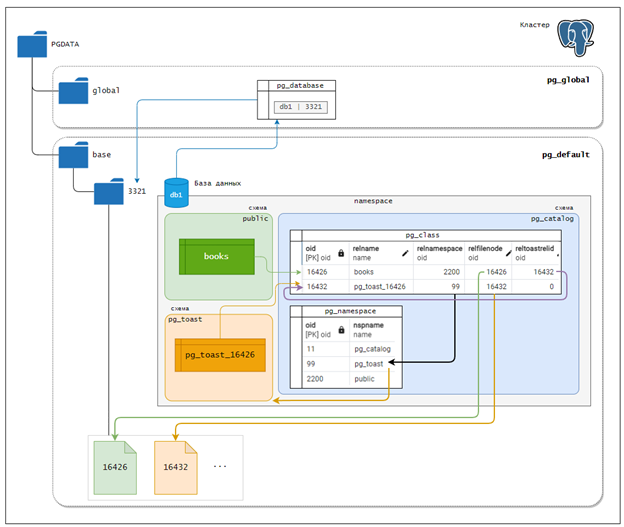
Task: Click the relfilenode column header
Action: tap(488, 253)
